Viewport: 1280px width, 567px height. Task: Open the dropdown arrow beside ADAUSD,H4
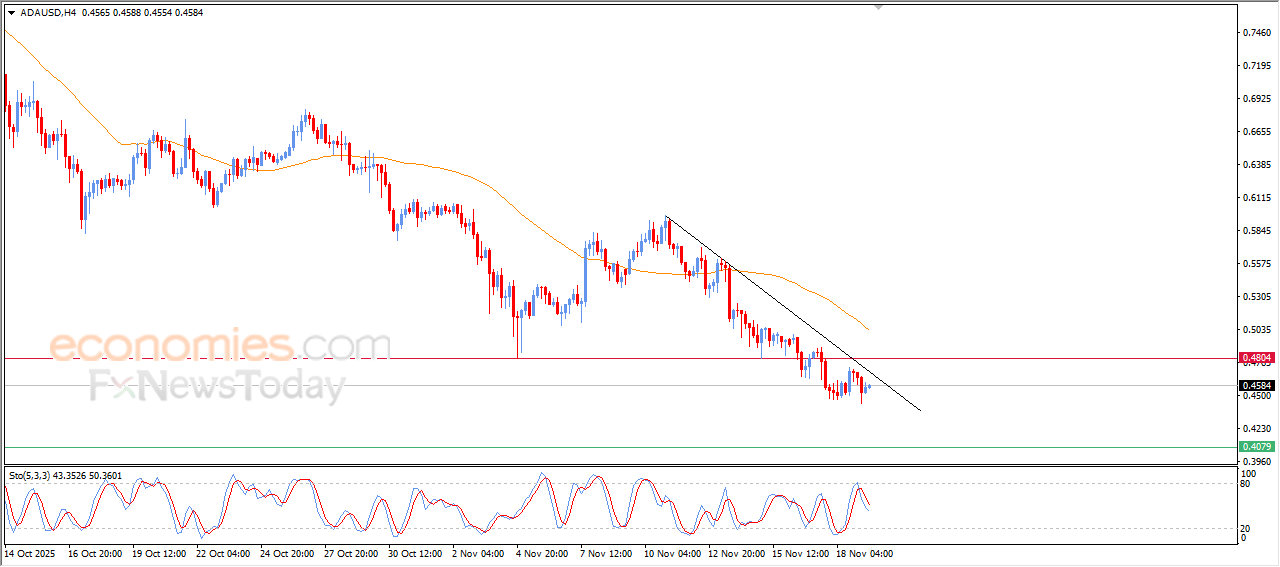pyautogui.click(x=11, y=13)
